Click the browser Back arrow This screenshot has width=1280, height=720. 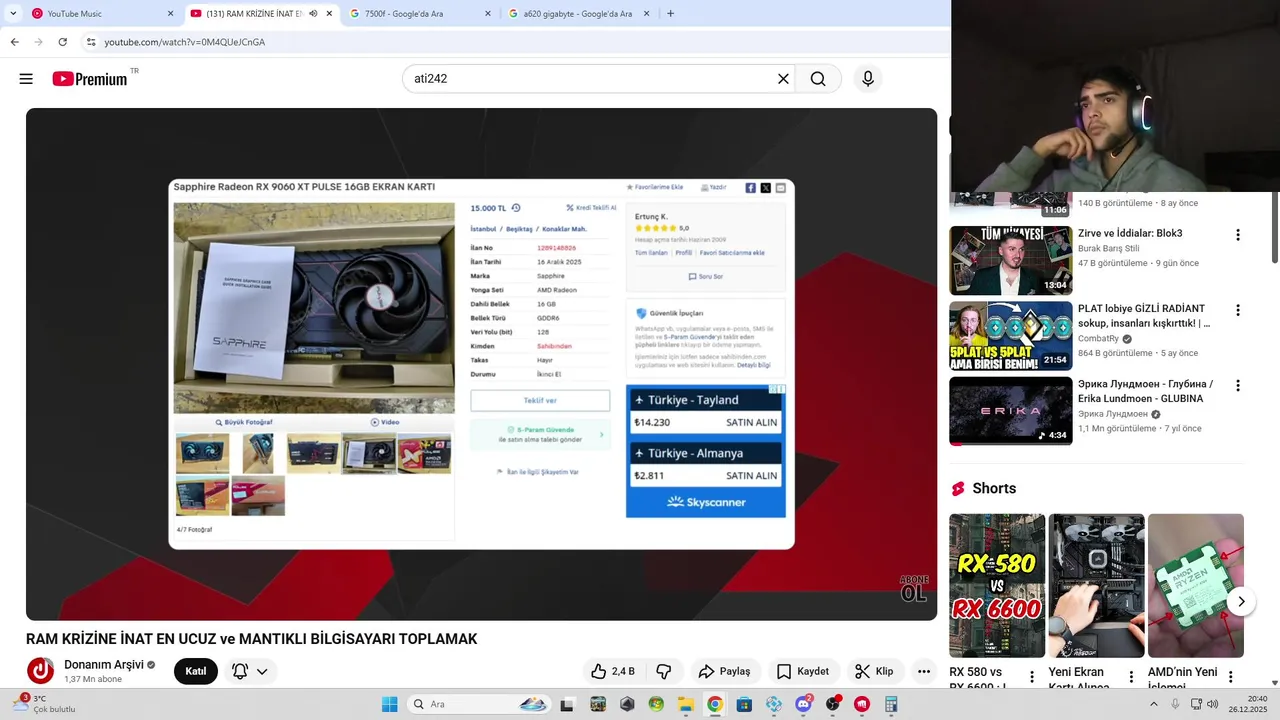(x=14, y=42)
